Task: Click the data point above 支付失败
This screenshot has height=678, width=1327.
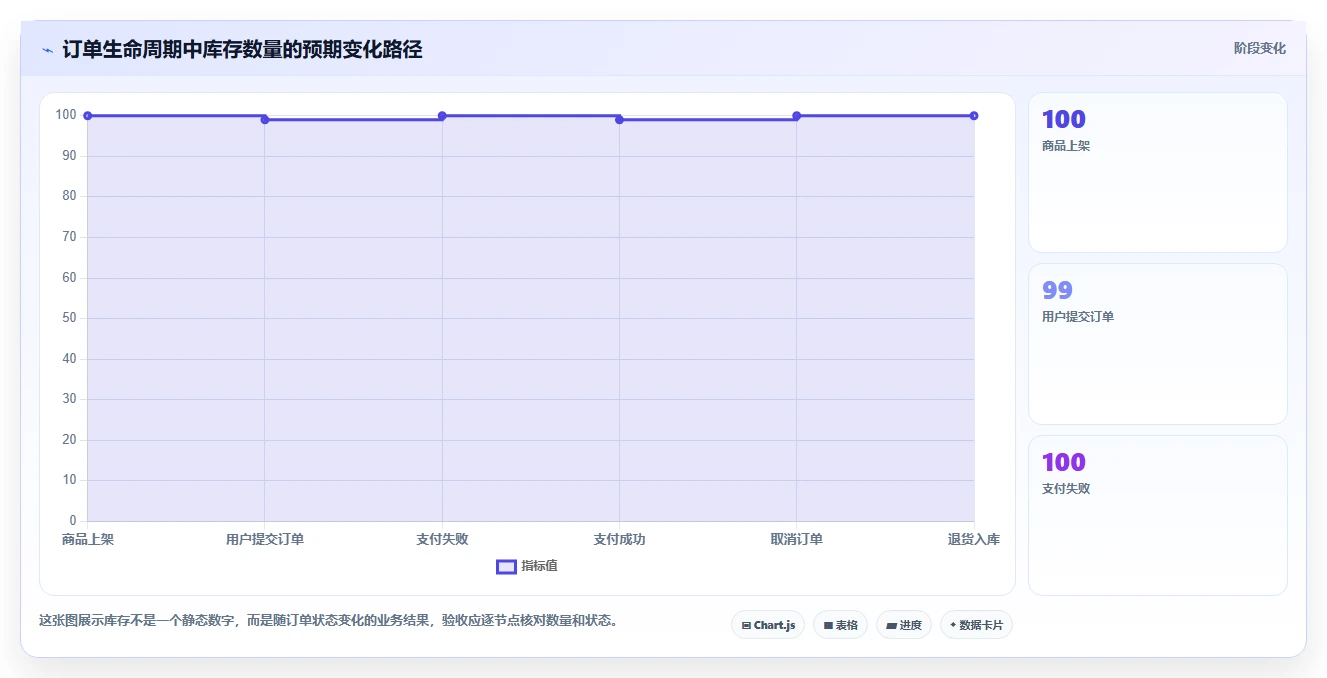Action: (x=442, y=116)
